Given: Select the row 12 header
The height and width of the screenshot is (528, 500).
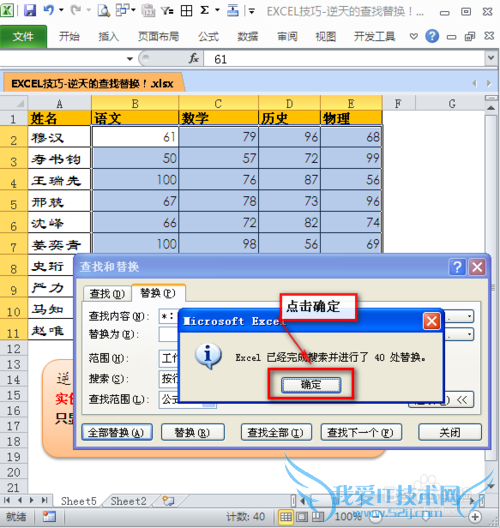Looking at the screenshot, I should (13, 349).
